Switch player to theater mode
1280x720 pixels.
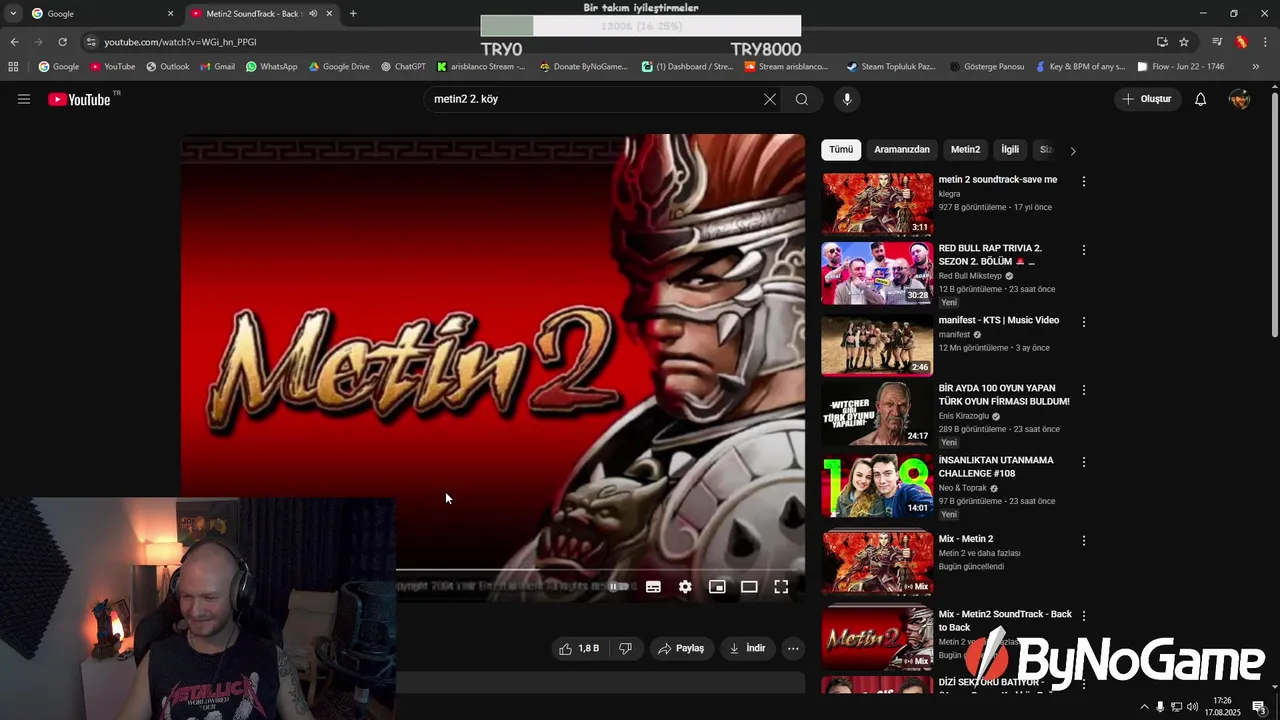tap(749, 587)
